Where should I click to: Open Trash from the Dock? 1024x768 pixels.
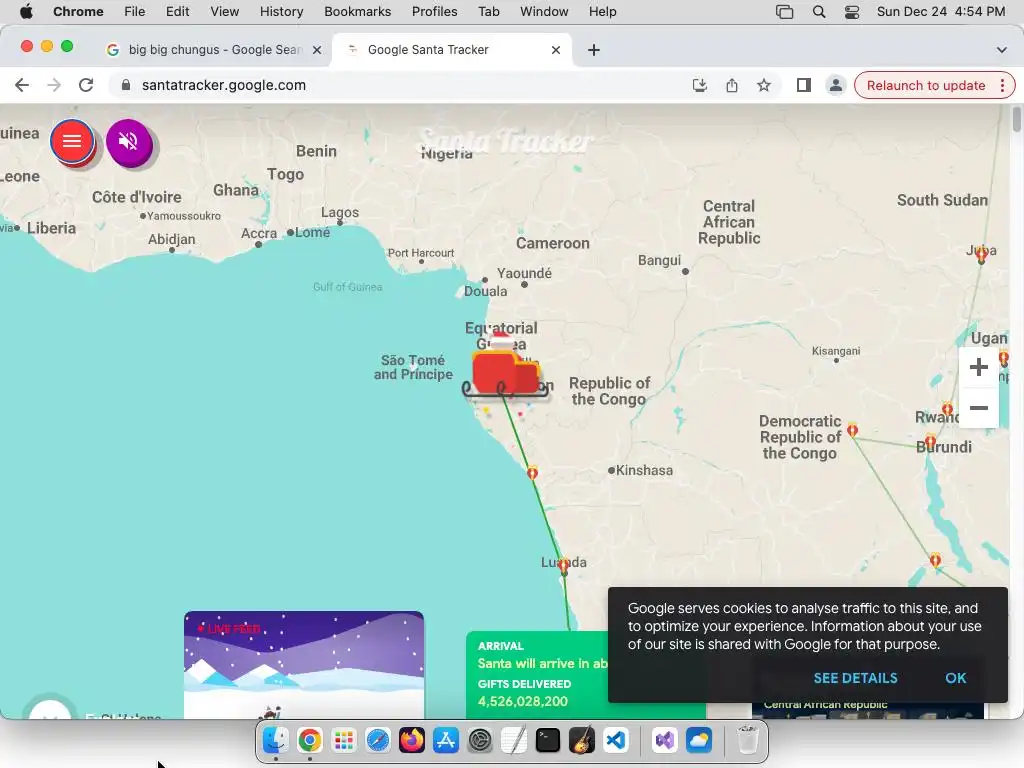coord(747,741)
